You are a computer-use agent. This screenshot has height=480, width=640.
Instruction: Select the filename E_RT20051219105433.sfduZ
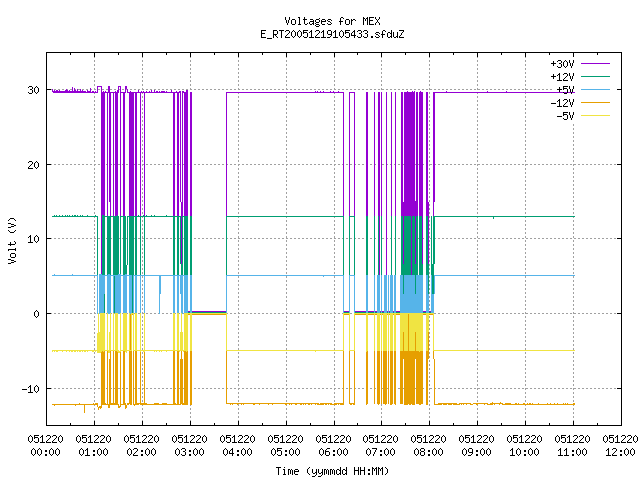tap(332, 34)
